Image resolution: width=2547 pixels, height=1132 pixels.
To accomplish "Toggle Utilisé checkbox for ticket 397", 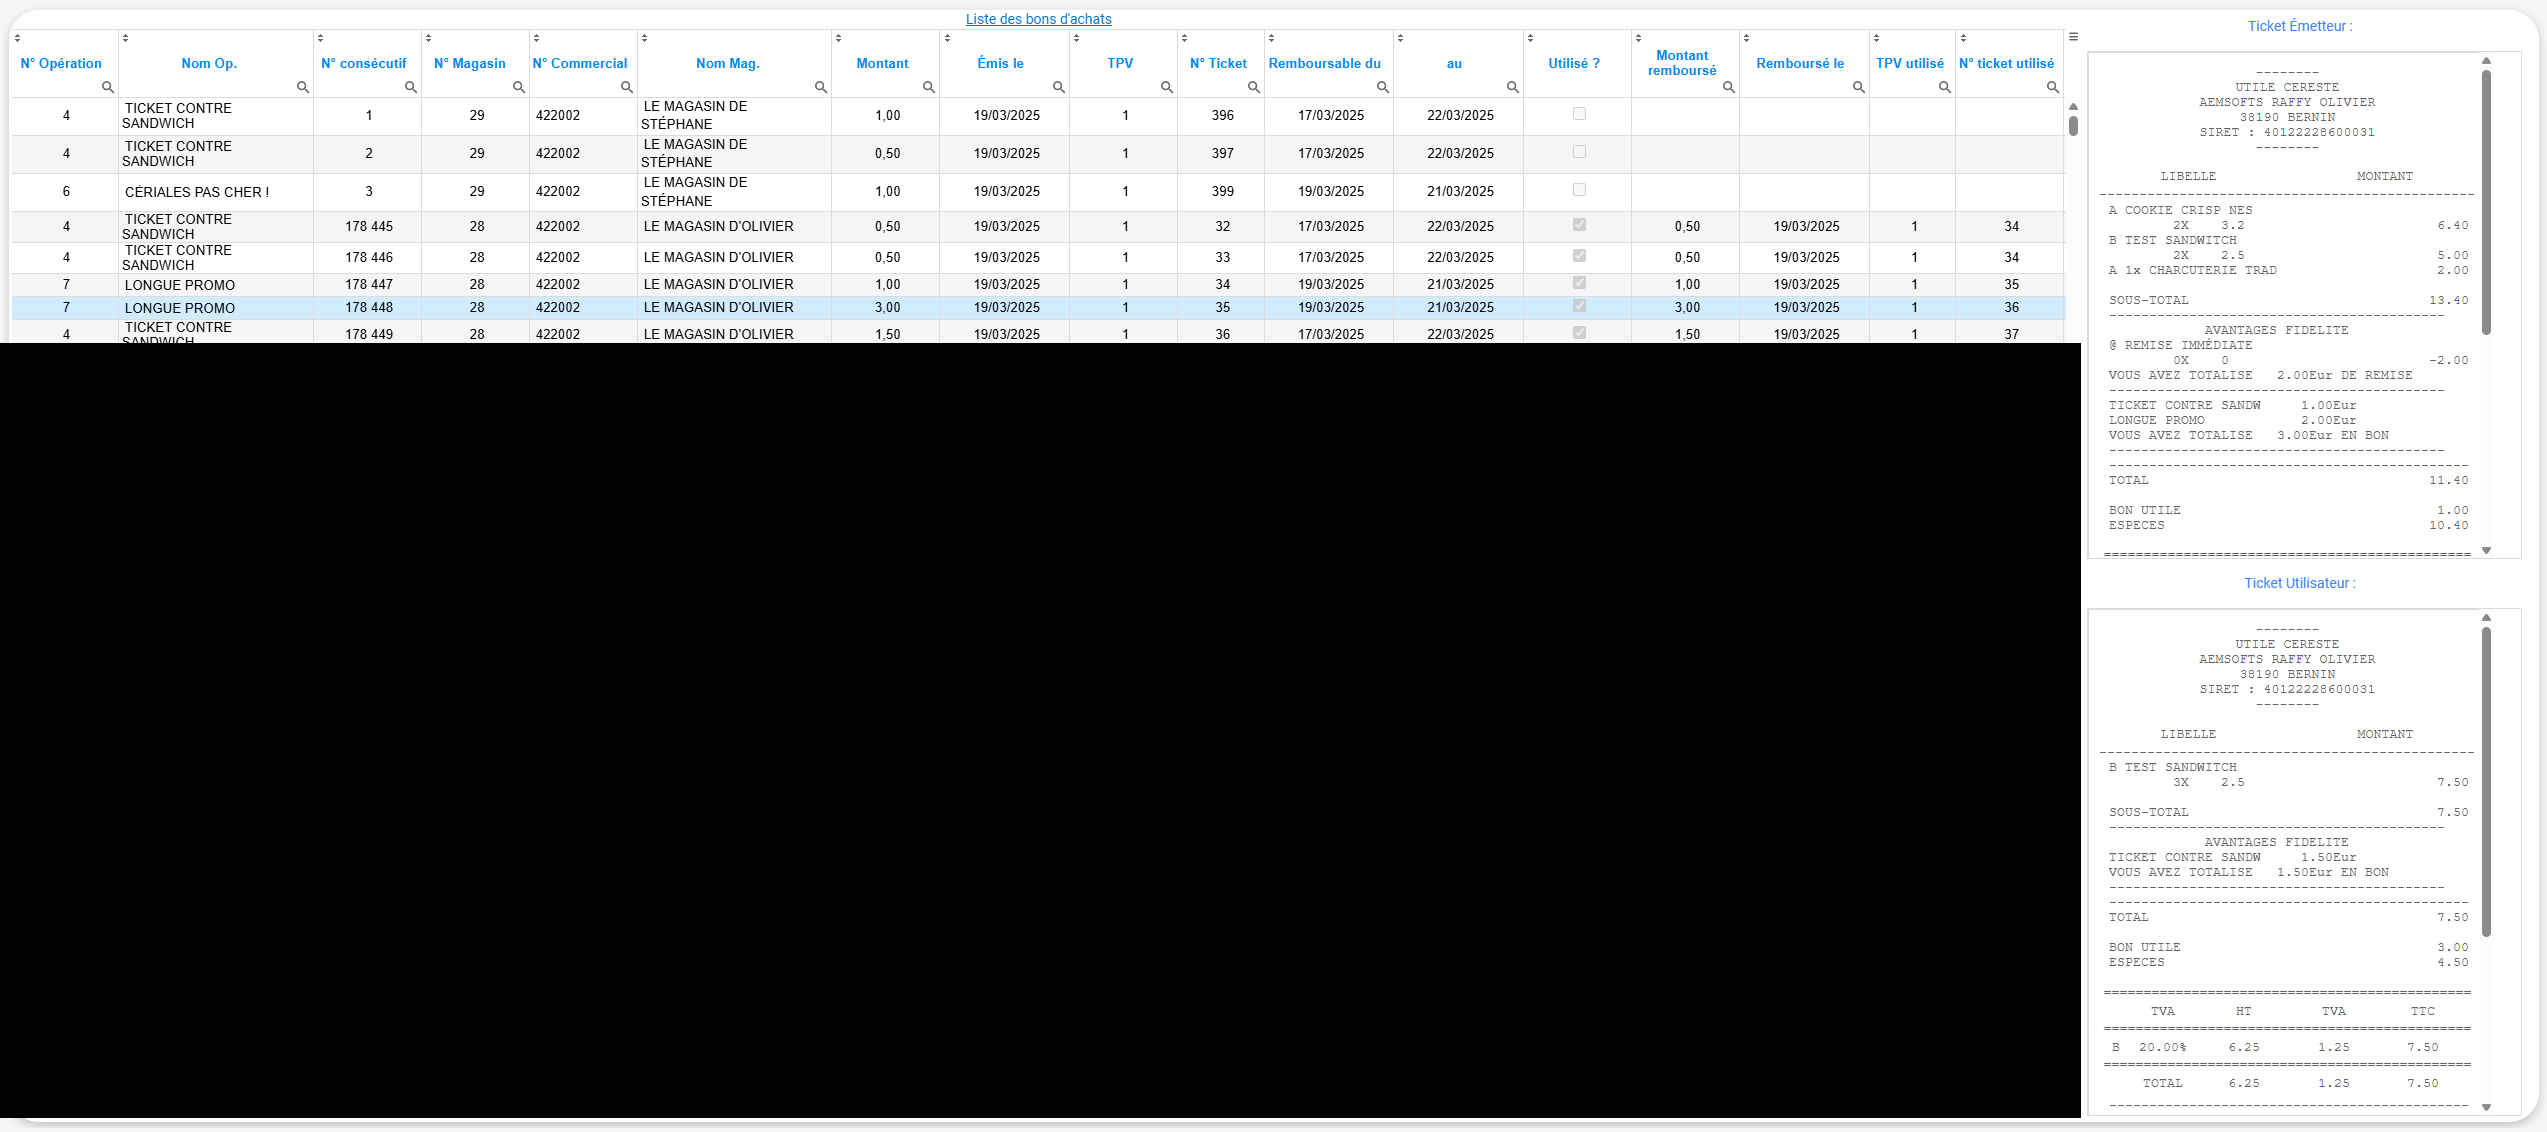I will click(1579, 152).
